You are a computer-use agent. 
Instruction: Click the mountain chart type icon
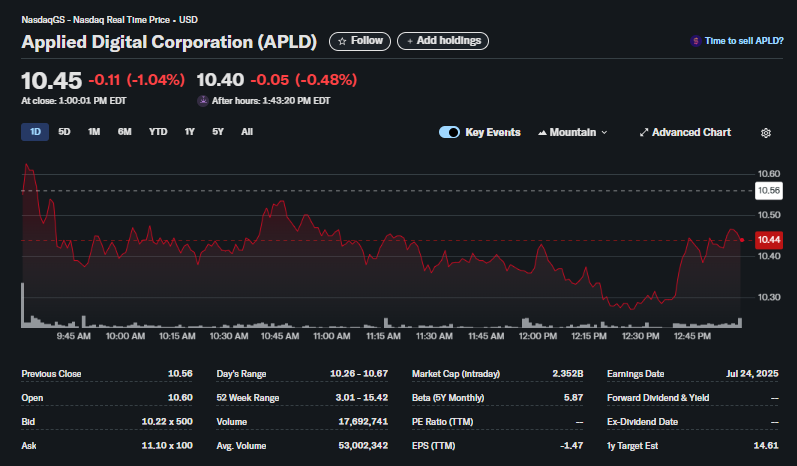pos(542,133)
